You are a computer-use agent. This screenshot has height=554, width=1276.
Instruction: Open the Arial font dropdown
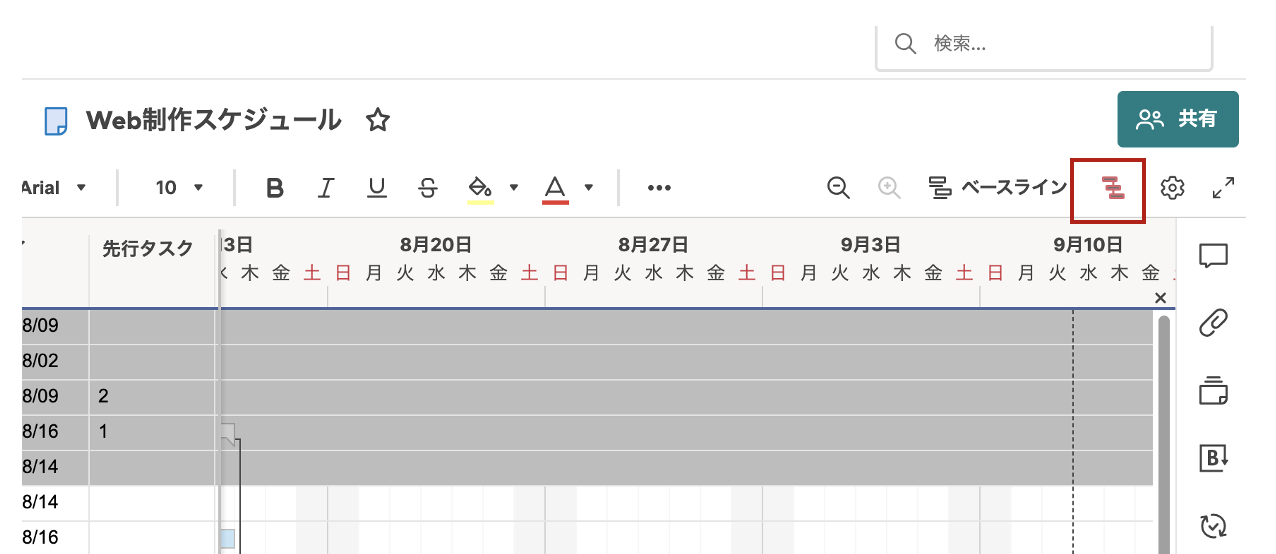point(55,187)
